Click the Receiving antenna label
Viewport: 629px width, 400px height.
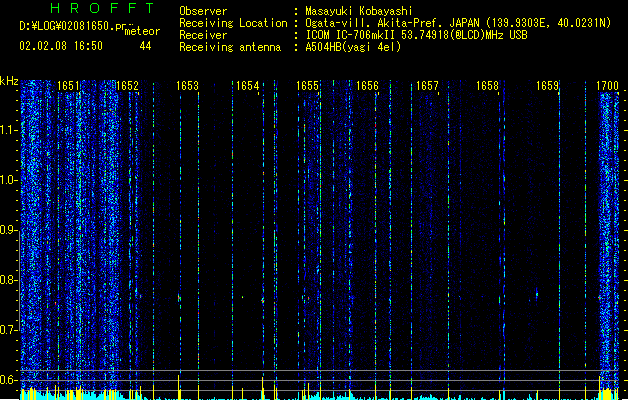coord(230,47)
